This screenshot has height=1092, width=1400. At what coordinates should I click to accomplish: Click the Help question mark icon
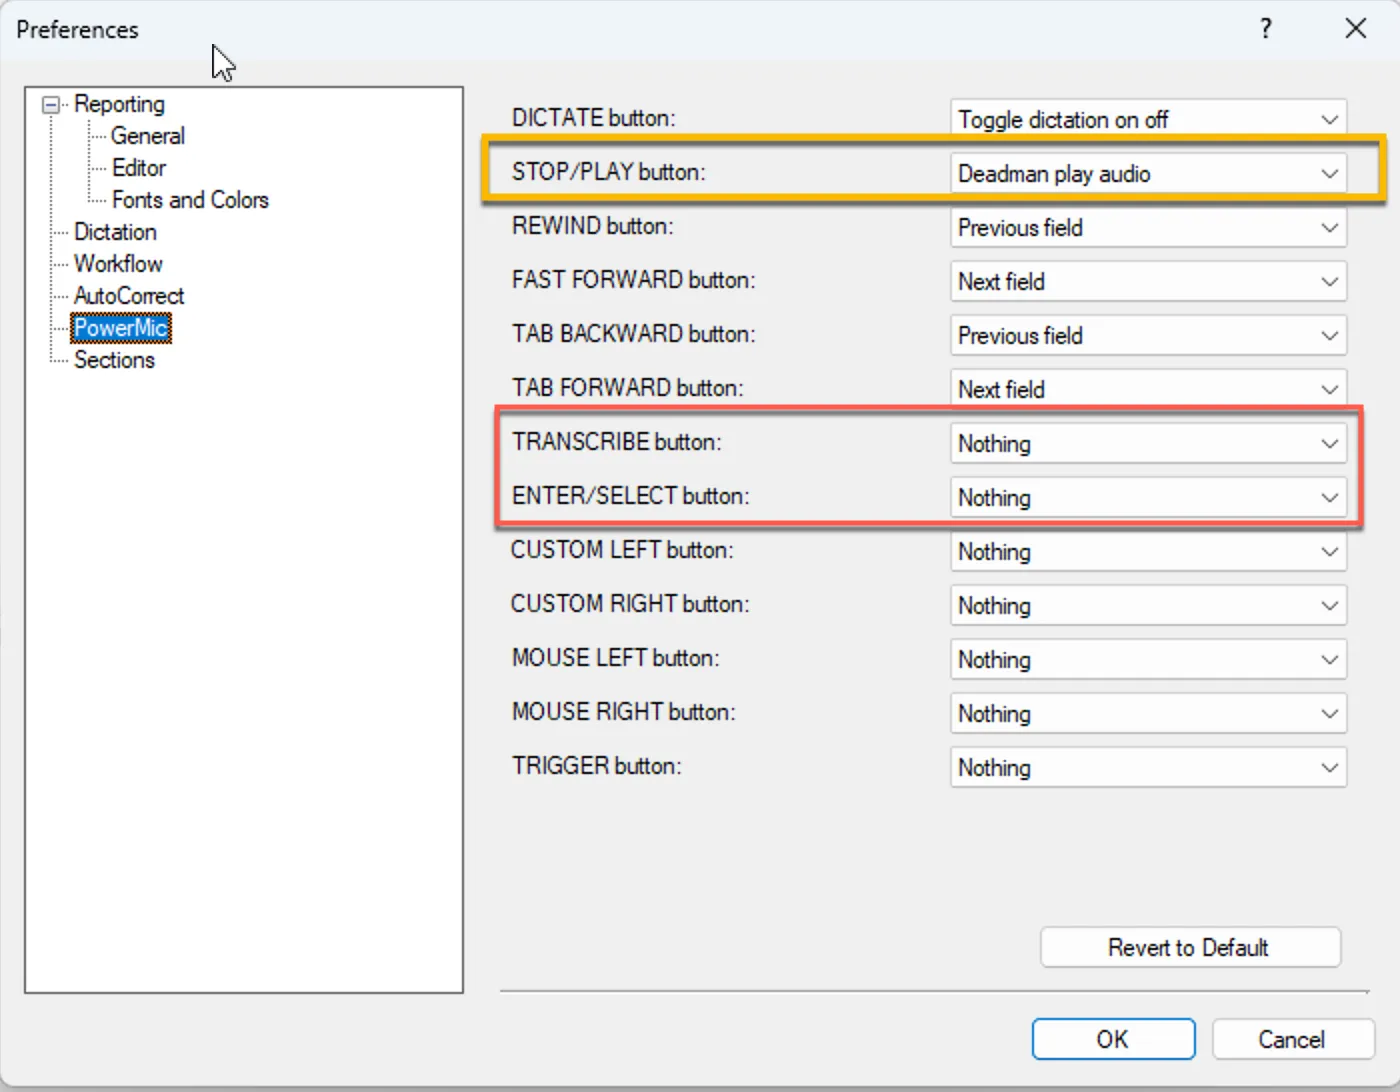coord(1265,29)
